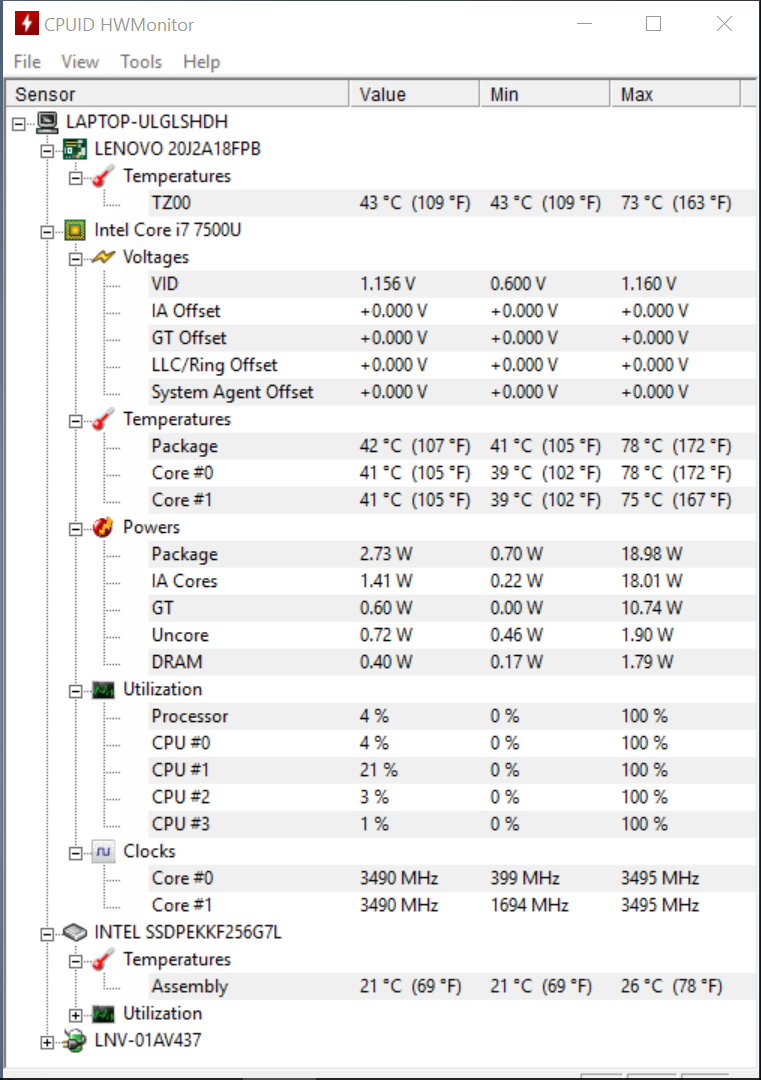Click the SSD drive icon for INTEL SSDPEKKF256G7L
Viewport: 761px width, 1080px height.
74,933
